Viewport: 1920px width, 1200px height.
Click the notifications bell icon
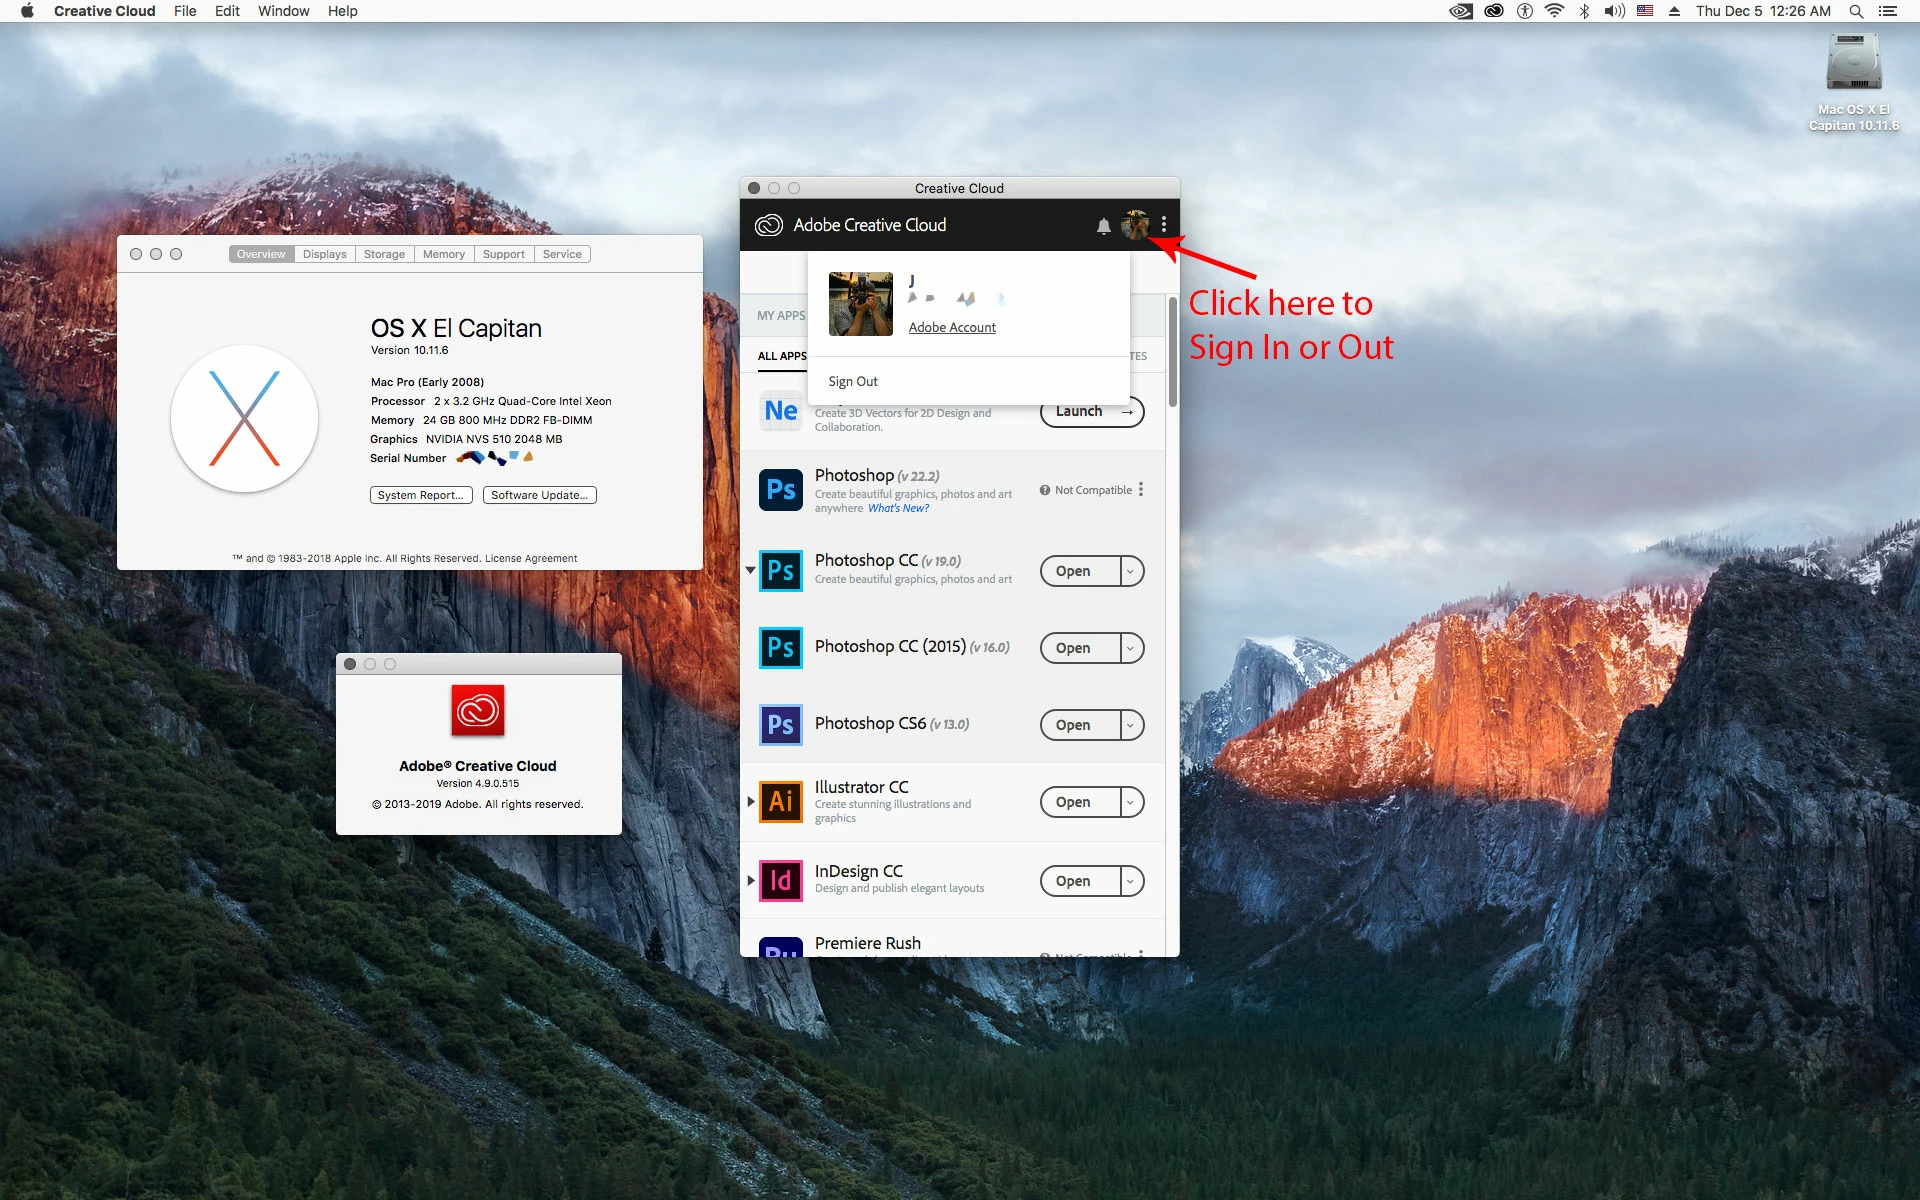(x=1103, y=226)
